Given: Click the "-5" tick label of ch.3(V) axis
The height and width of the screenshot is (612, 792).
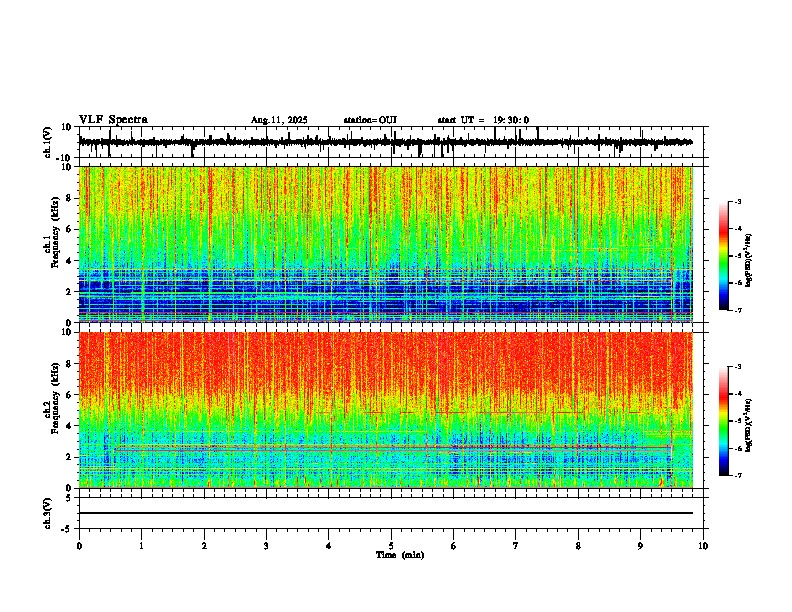Looking at the screenshot, I should coord(67,529).
